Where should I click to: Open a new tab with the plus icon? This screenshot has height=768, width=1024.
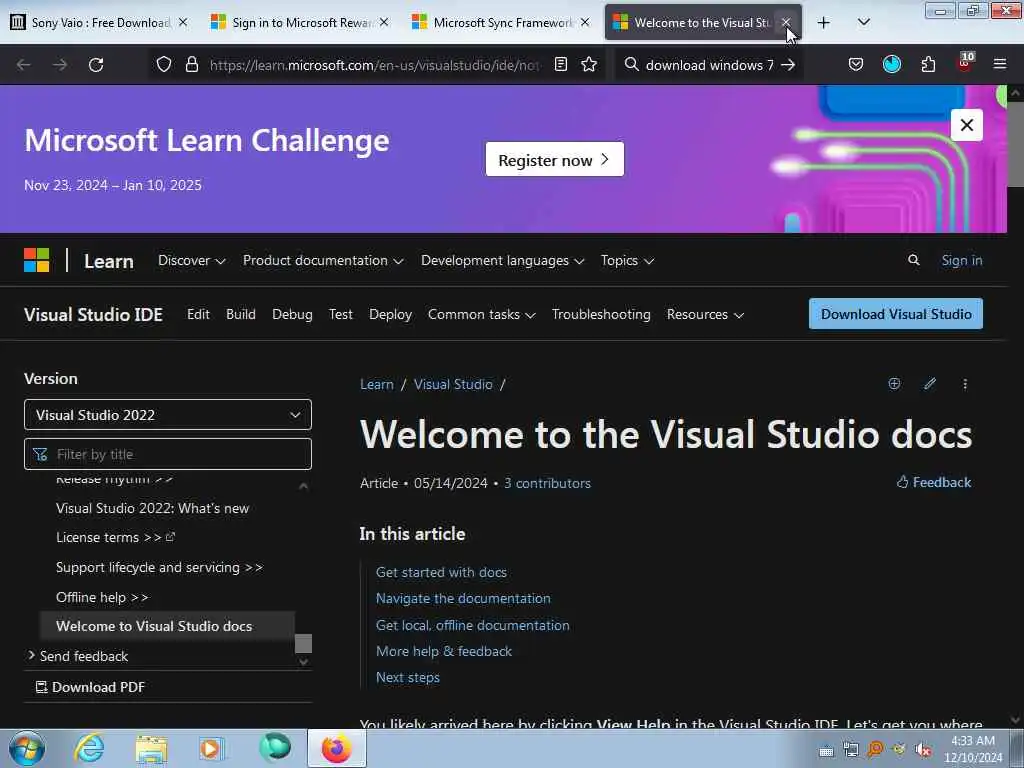tap(824, 23)
